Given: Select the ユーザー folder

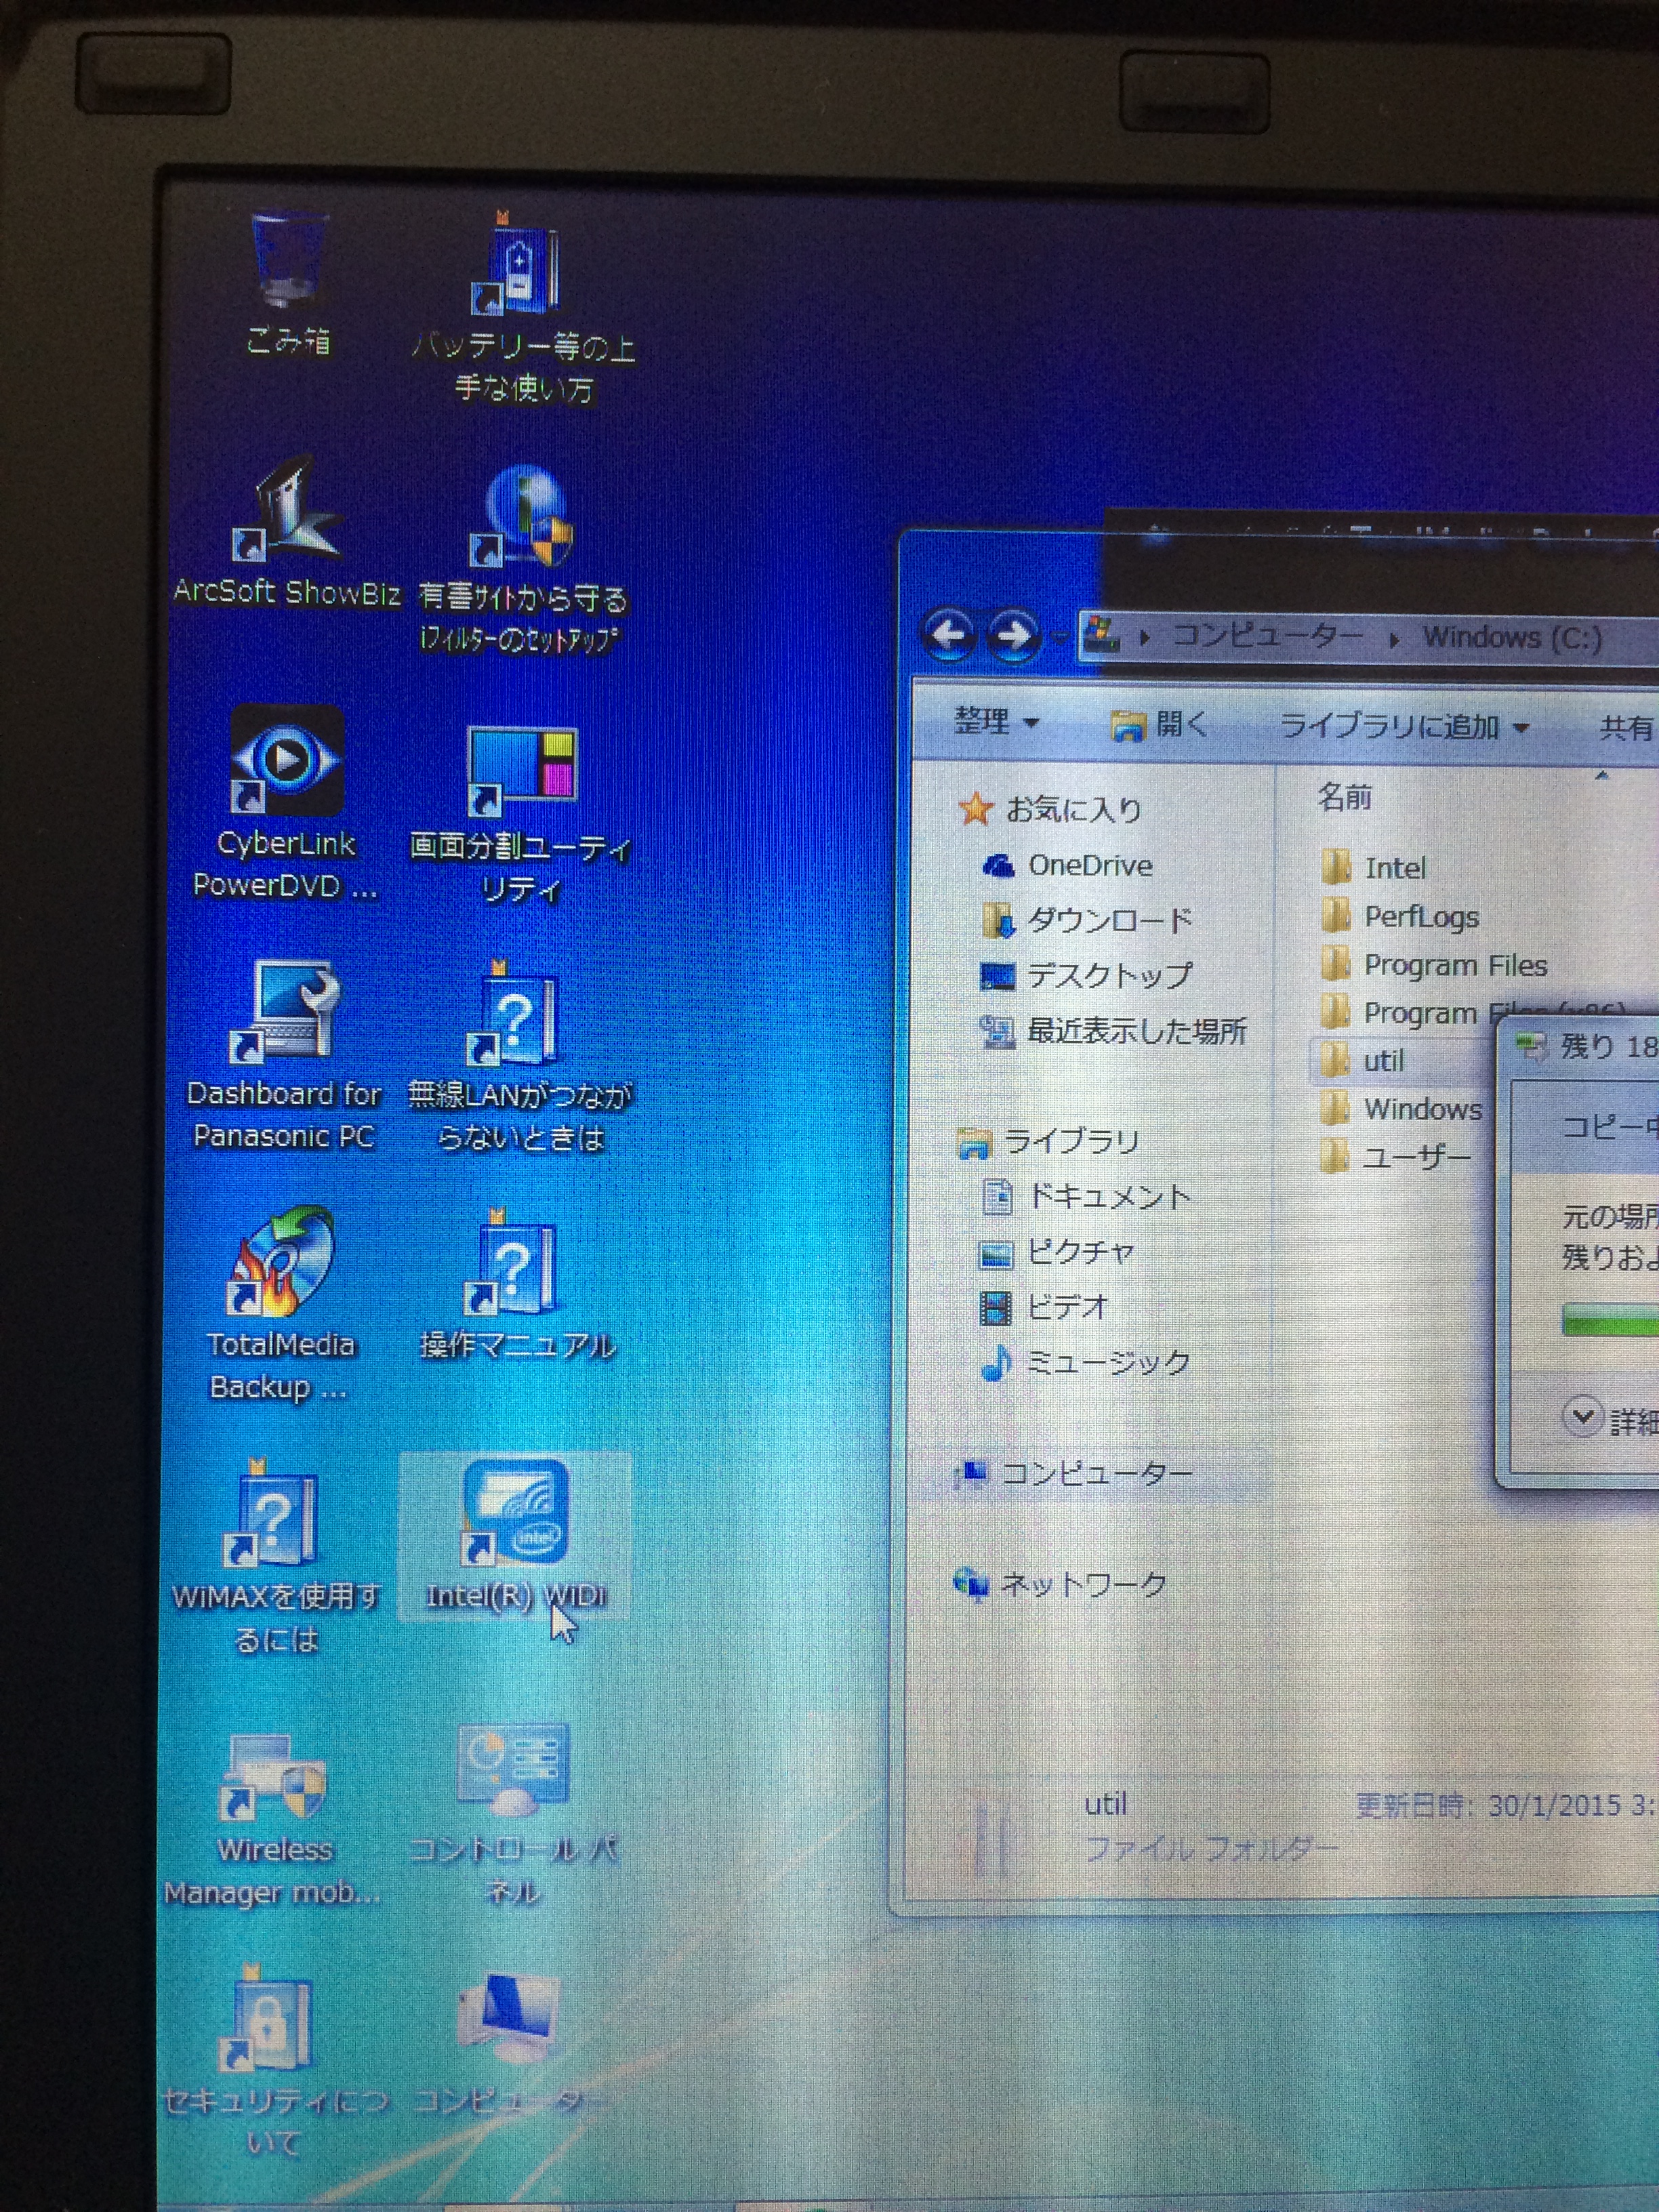Looking at the screenshot, I should tap(1395, 1156).
